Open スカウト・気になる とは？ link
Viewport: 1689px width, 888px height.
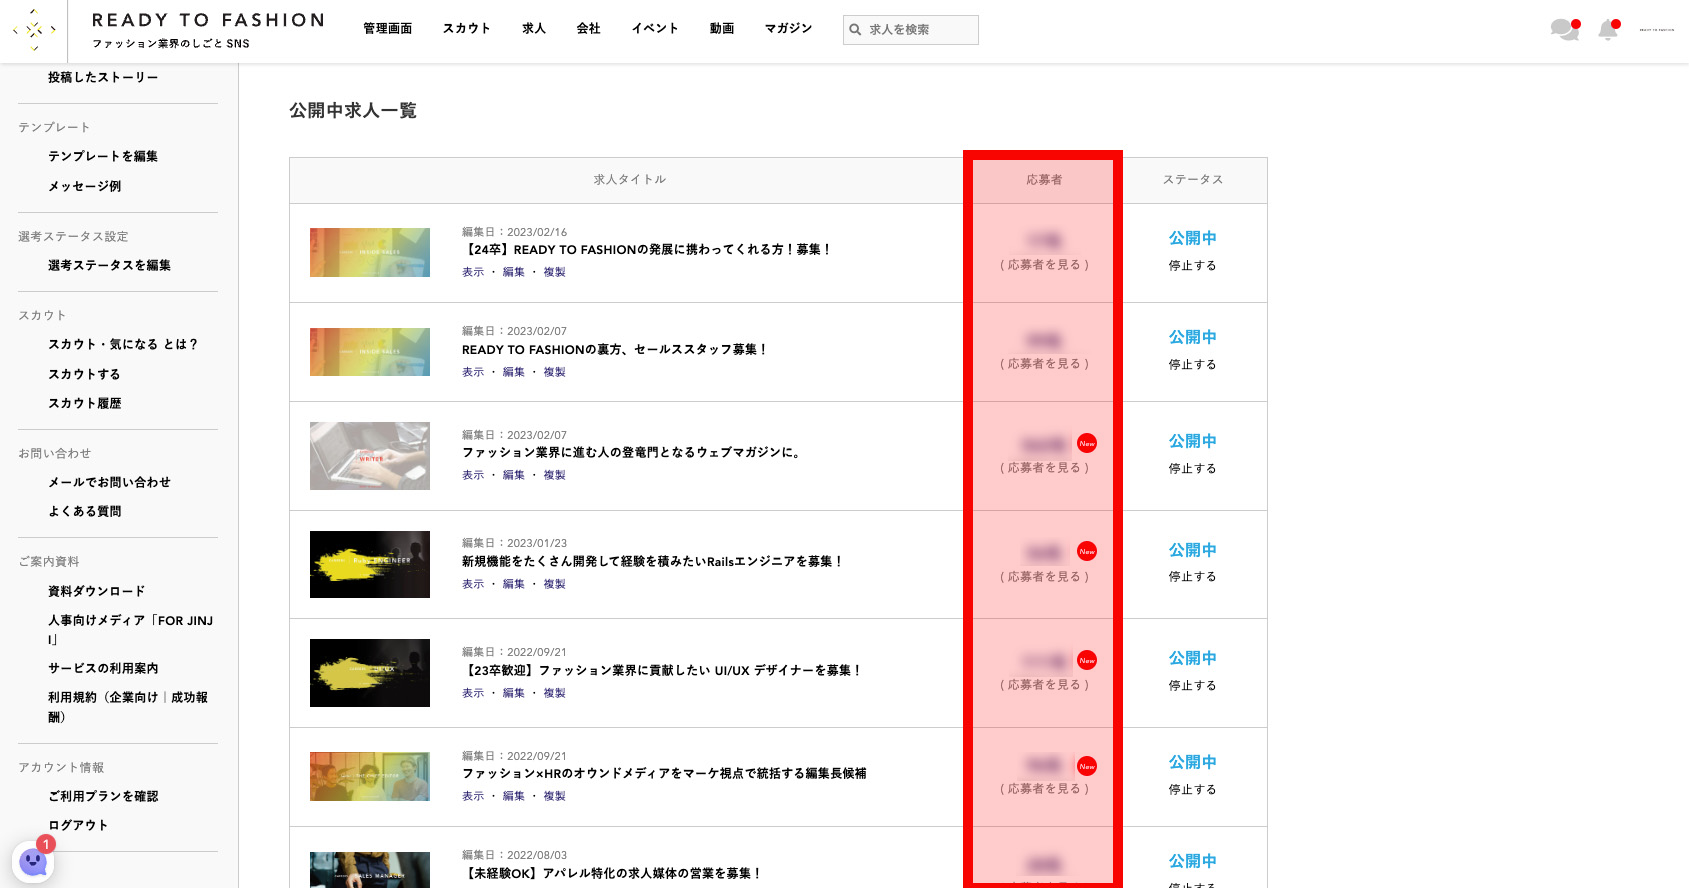[123, 344]
